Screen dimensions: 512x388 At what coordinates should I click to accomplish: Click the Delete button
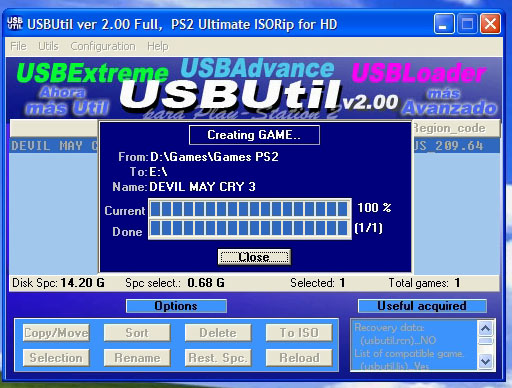point(218,333)
